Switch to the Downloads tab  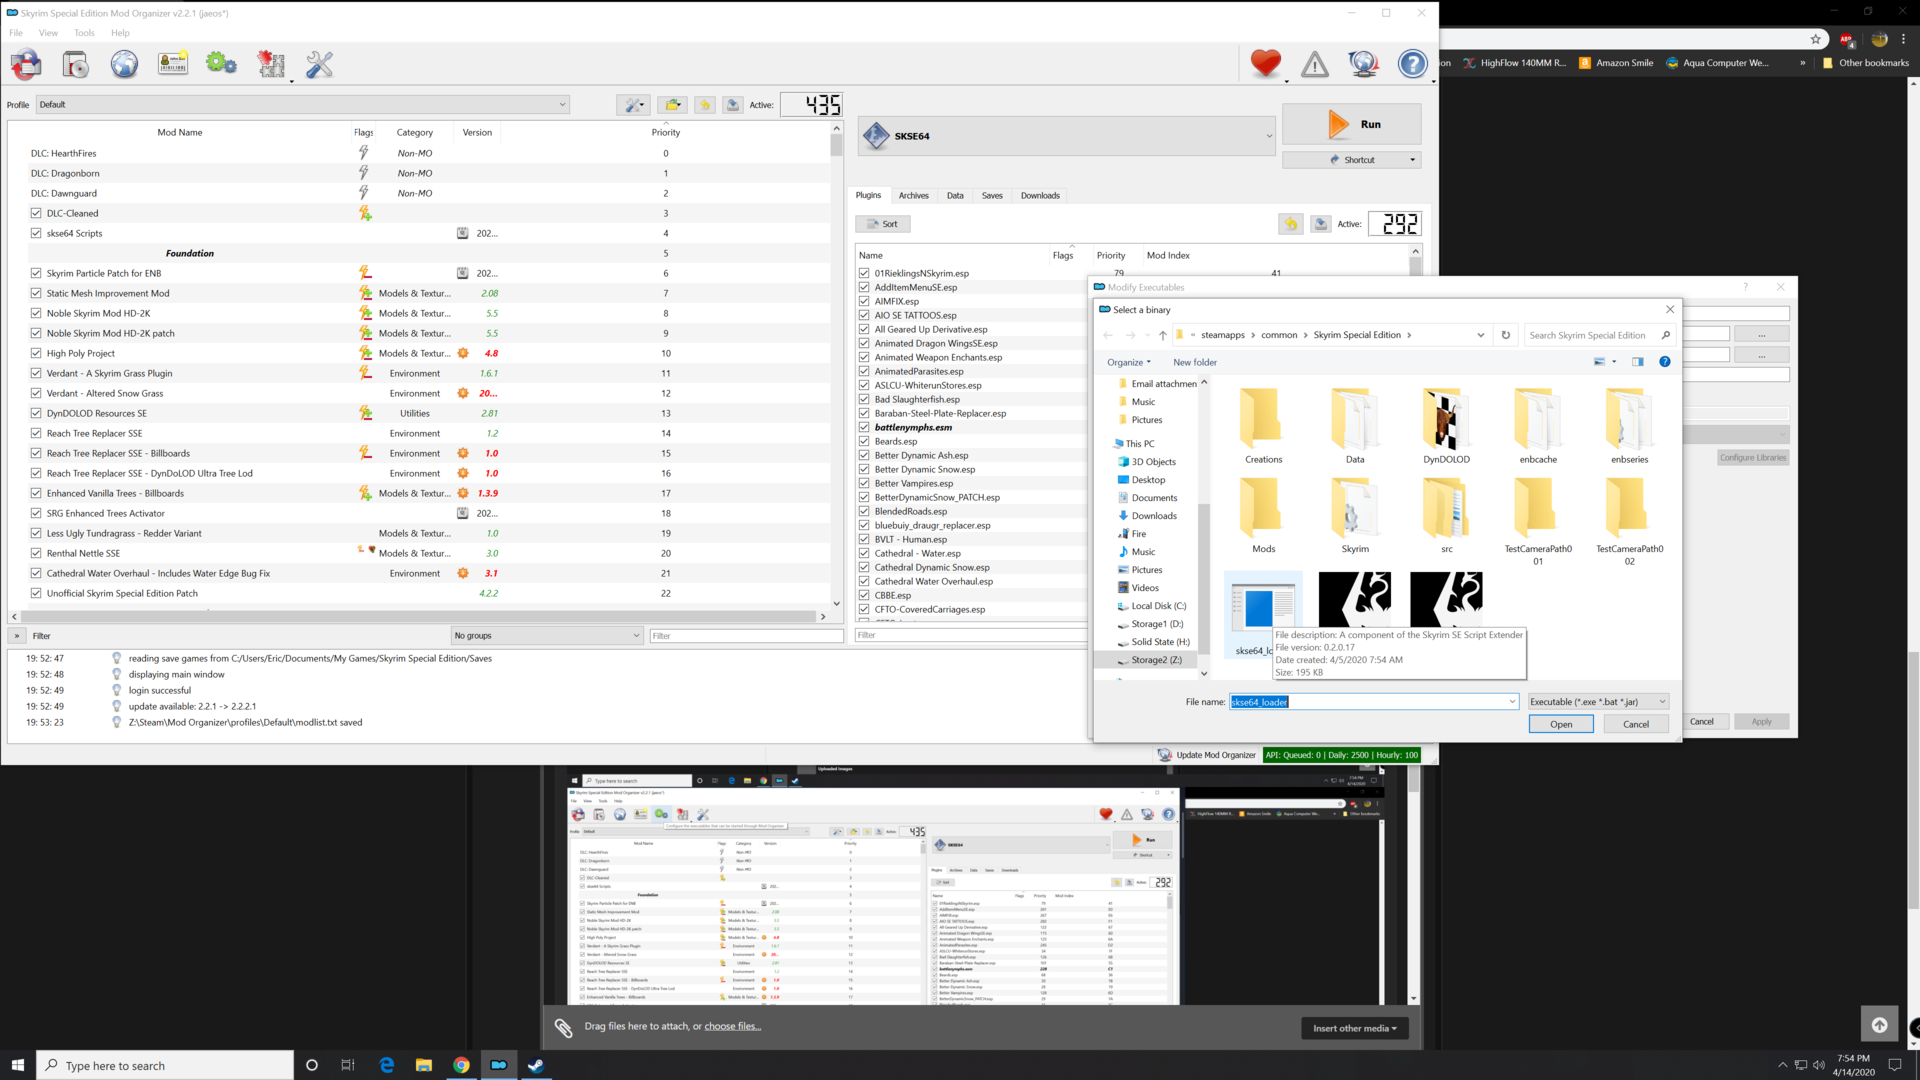(1040, 196)
